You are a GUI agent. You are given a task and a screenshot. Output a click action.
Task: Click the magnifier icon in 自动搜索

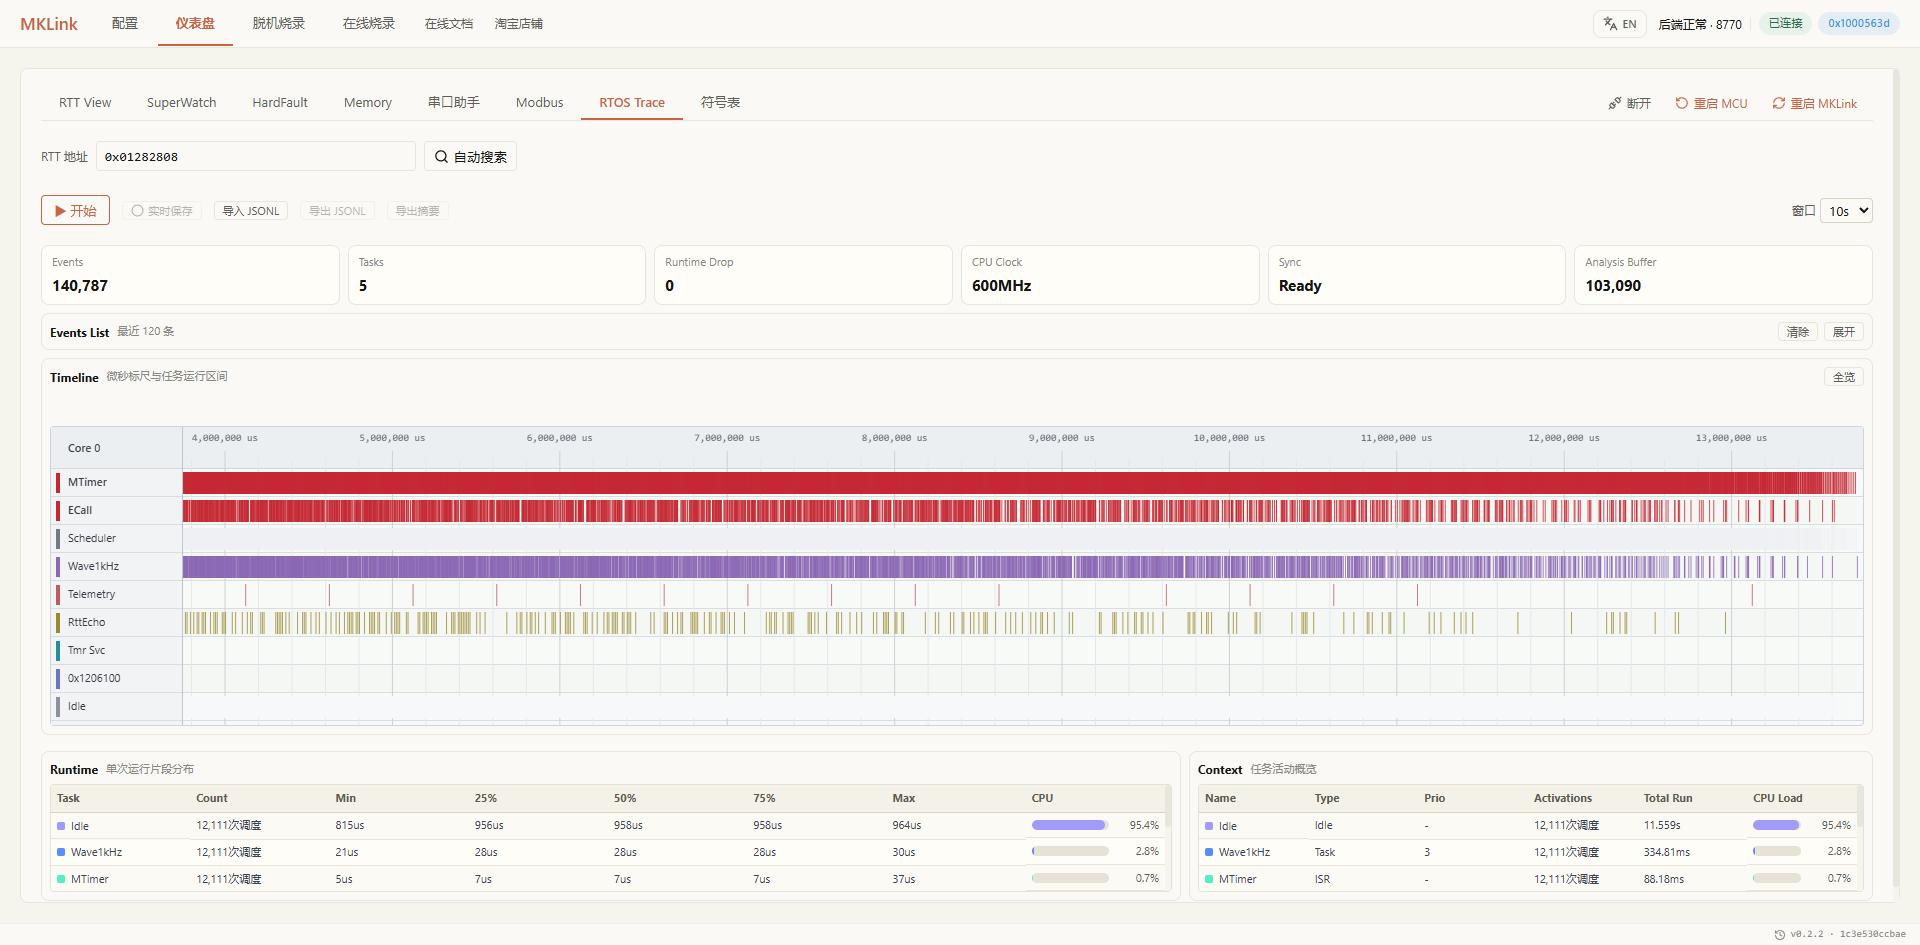point(441,156)
